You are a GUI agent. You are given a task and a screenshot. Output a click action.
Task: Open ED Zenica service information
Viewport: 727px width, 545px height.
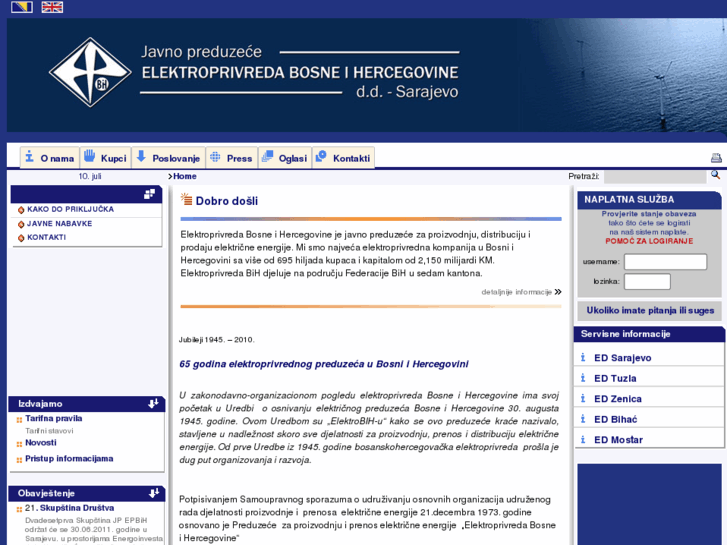618,399
